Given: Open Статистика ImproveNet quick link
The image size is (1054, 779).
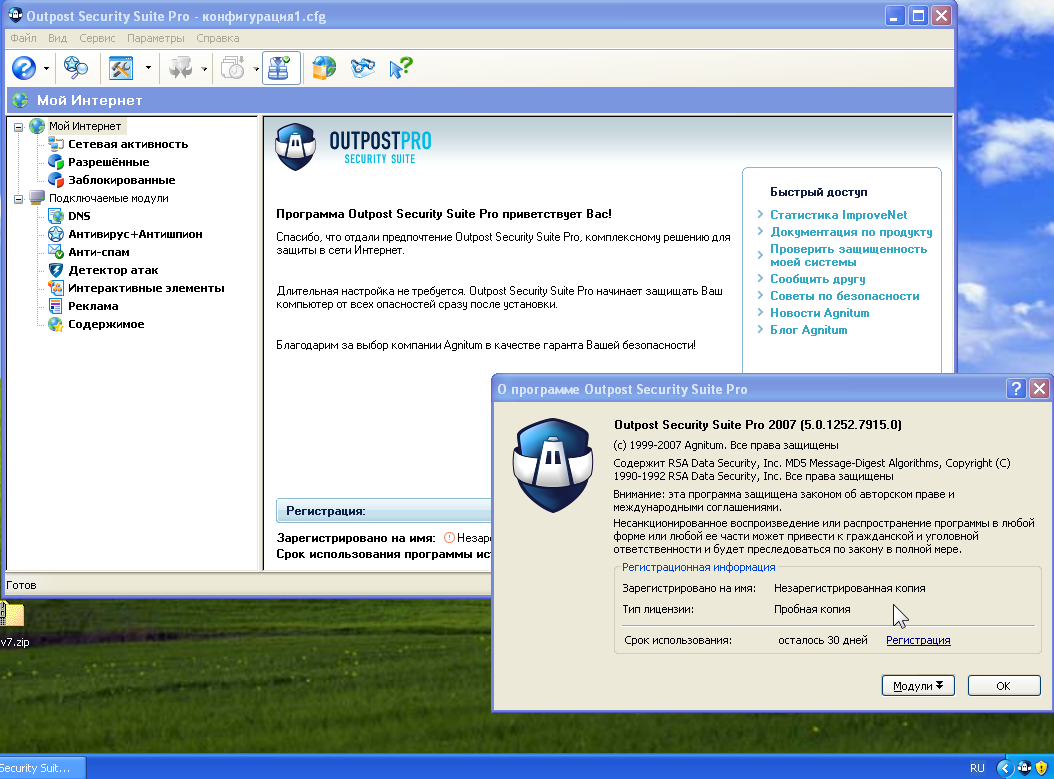Looking at the screenshot, I should [838, 215].
